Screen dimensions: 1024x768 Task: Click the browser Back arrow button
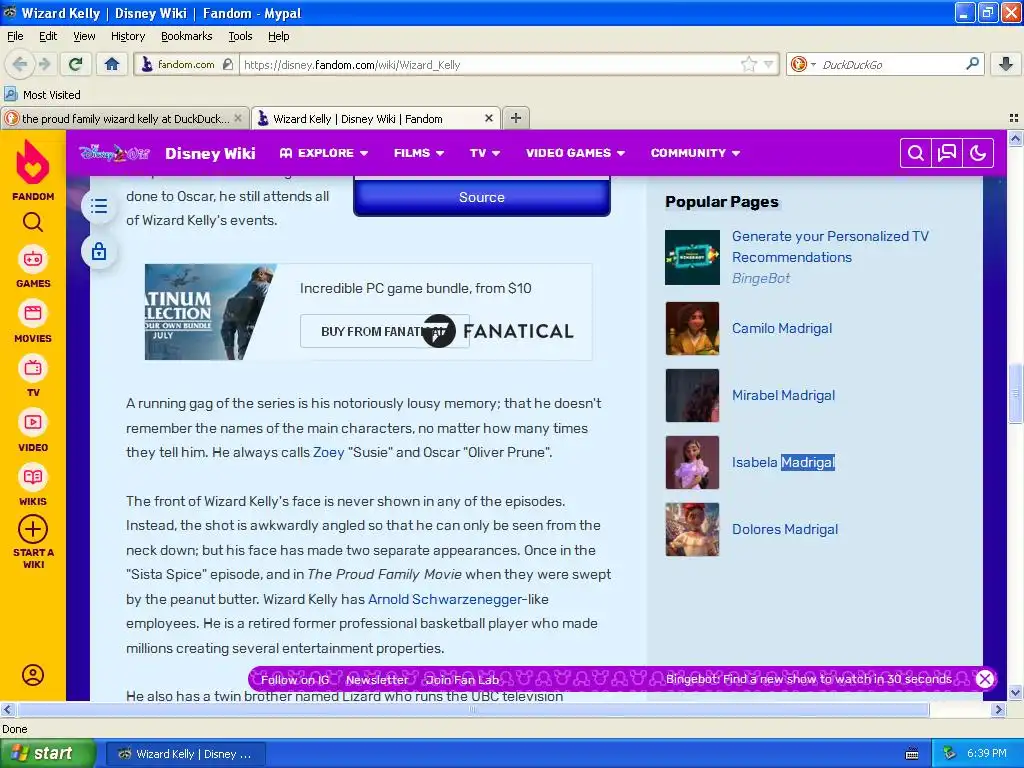[20, 64]
